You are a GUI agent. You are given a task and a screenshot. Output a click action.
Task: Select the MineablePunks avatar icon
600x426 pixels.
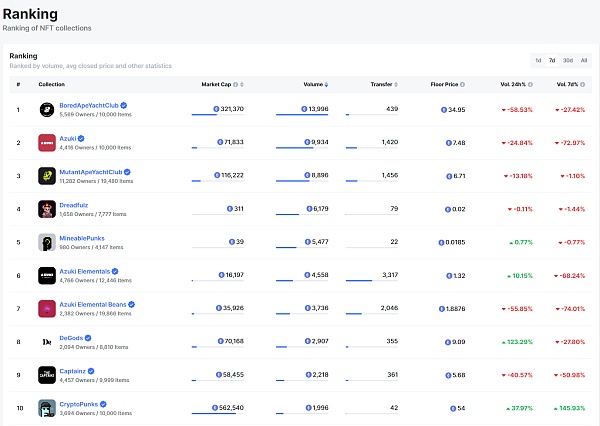47,242
